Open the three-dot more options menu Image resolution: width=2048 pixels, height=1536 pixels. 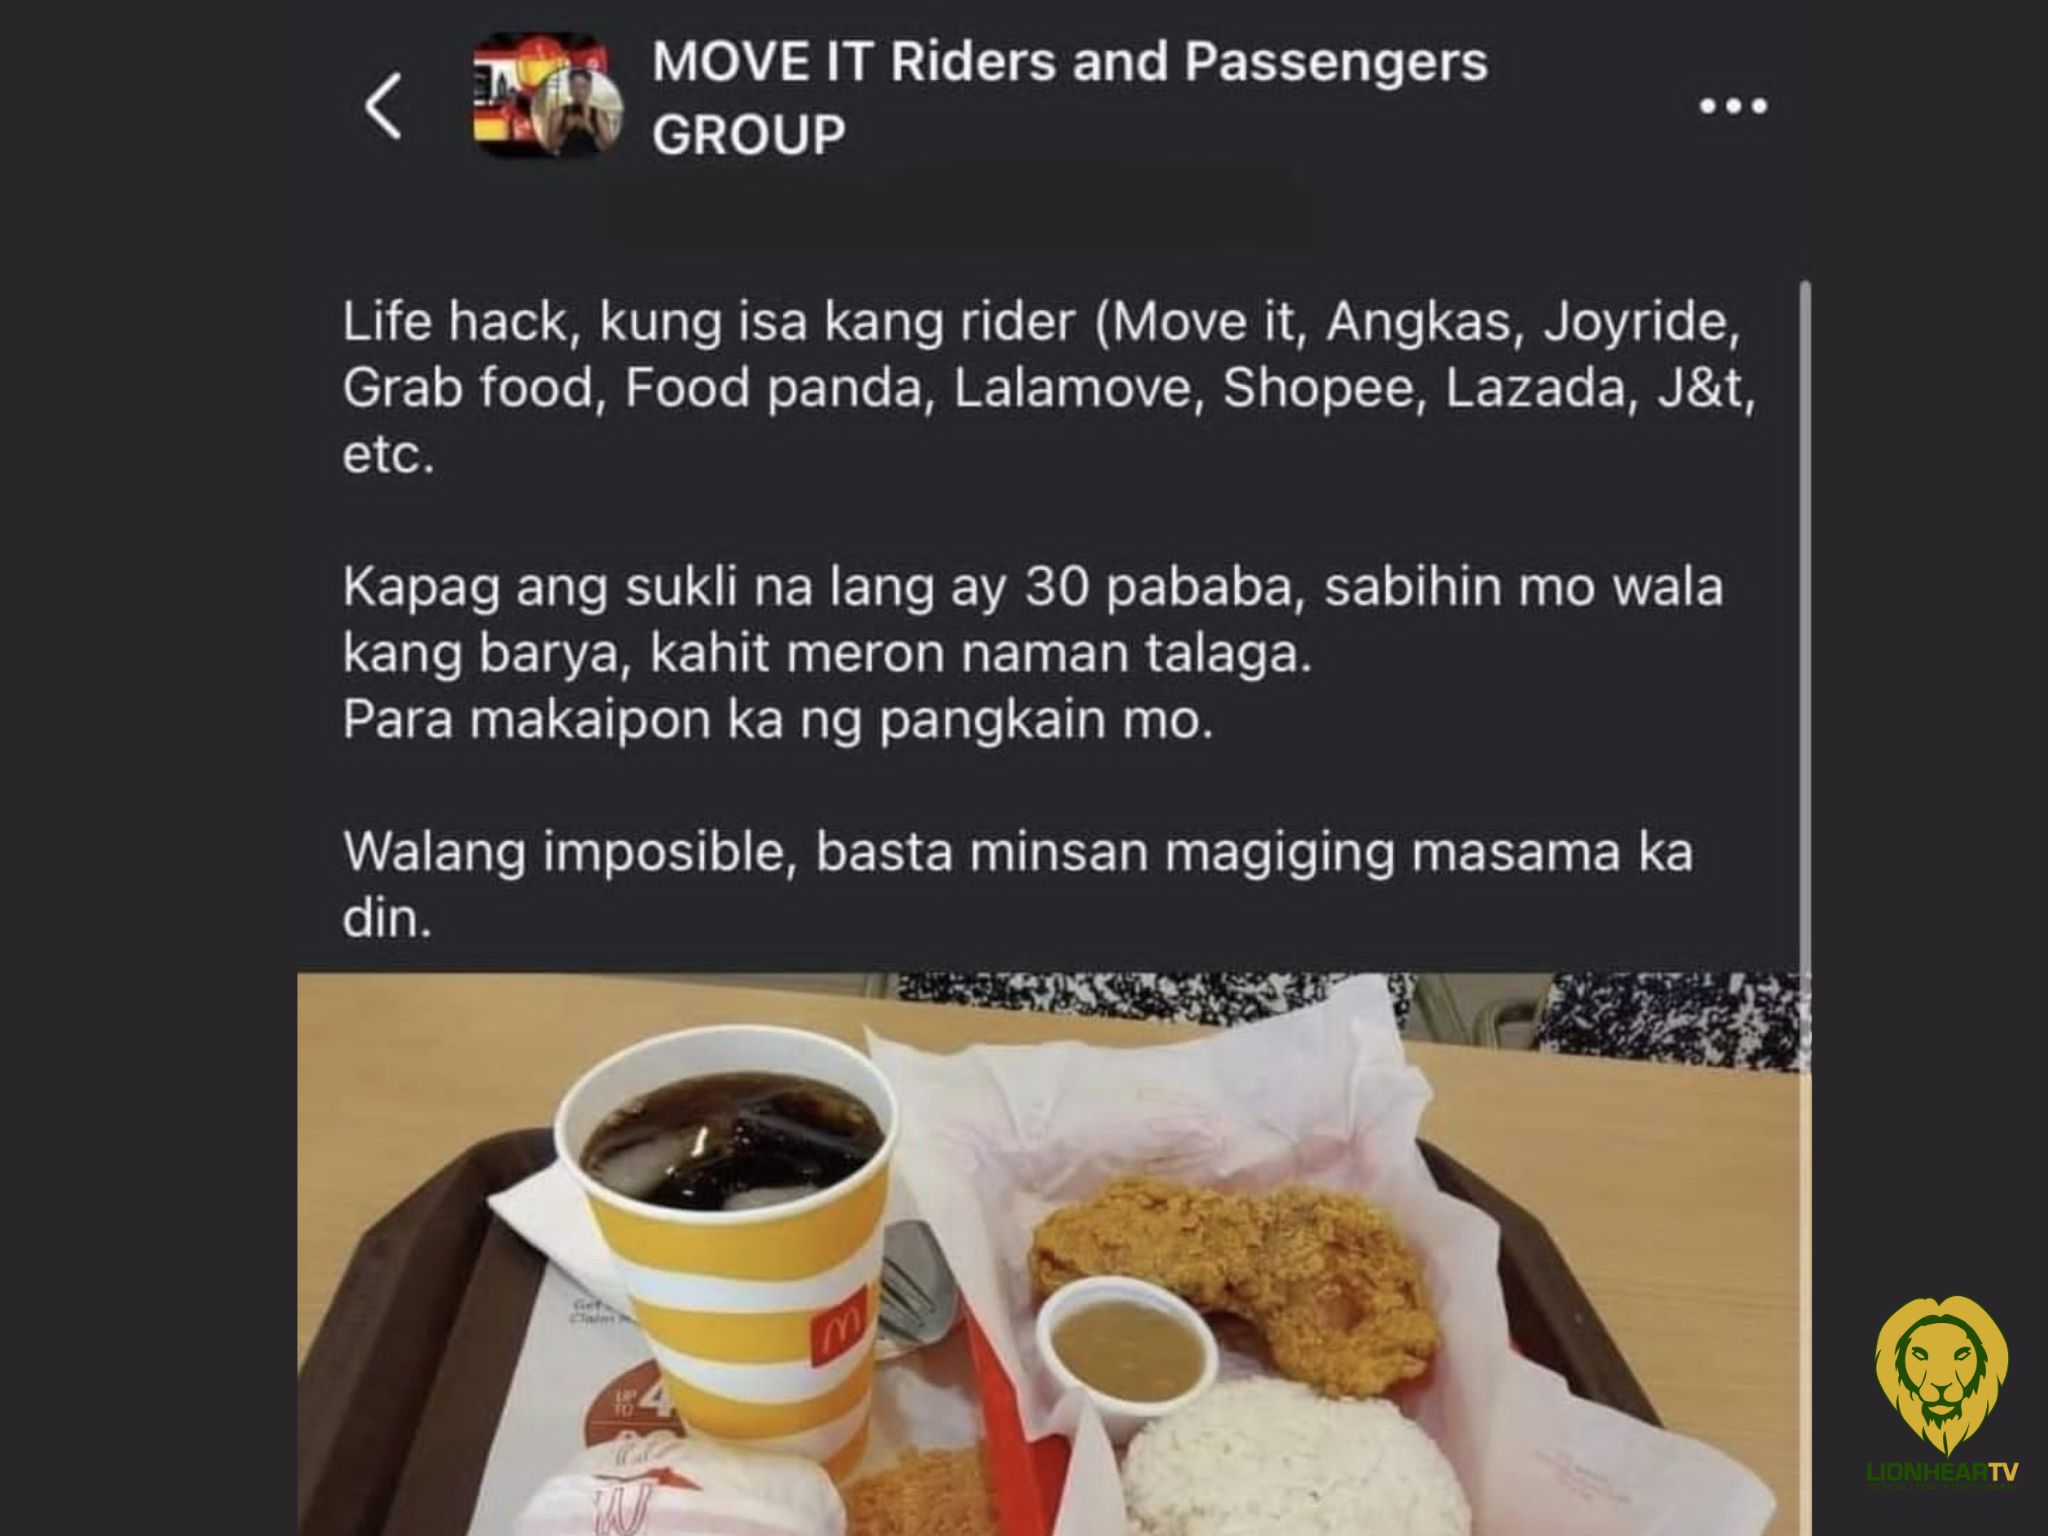click(1733, 105)
